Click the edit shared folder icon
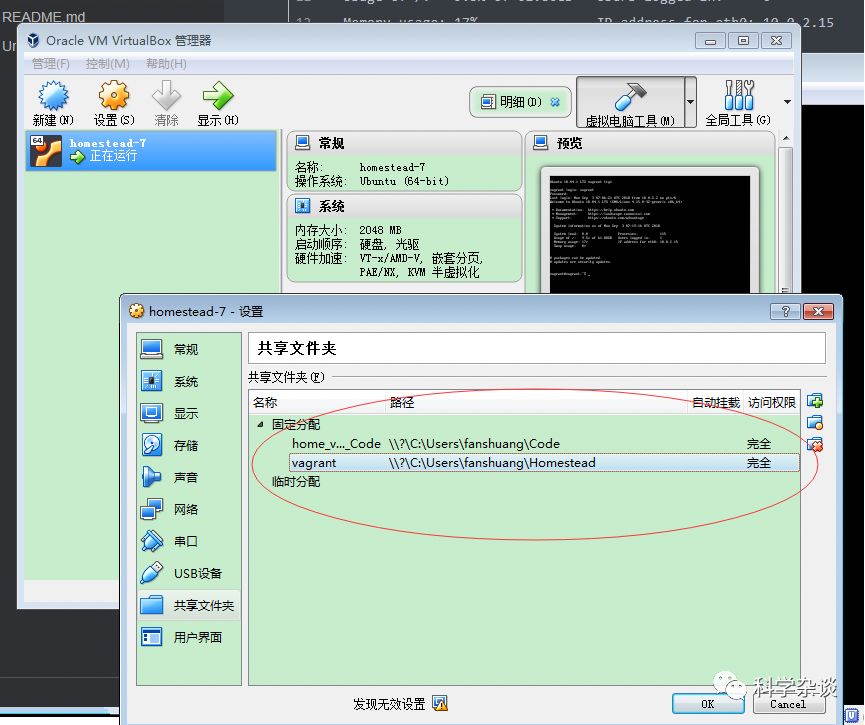Viewport: 865px width, 725px height. pos(814,423)
